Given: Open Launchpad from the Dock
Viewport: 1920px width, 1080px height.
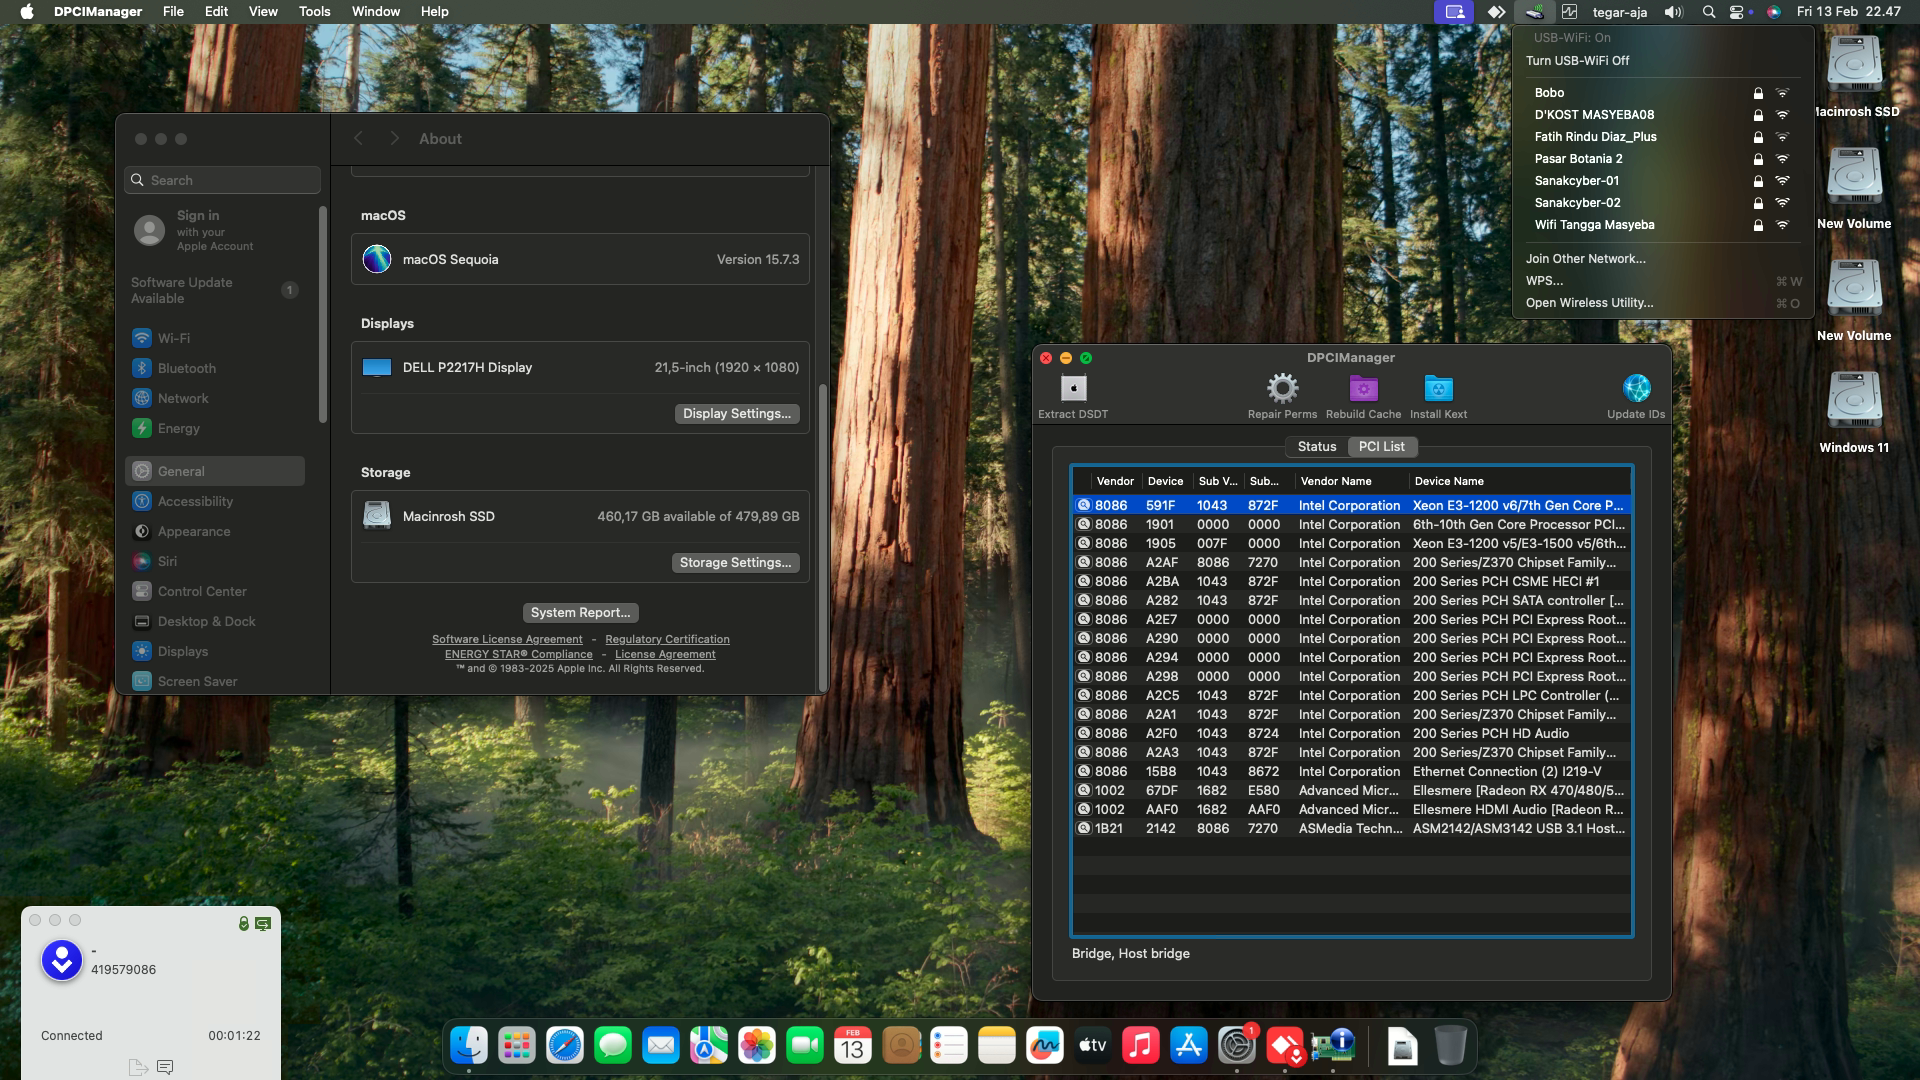Looking at the screenshot, I should point(517,1046).
